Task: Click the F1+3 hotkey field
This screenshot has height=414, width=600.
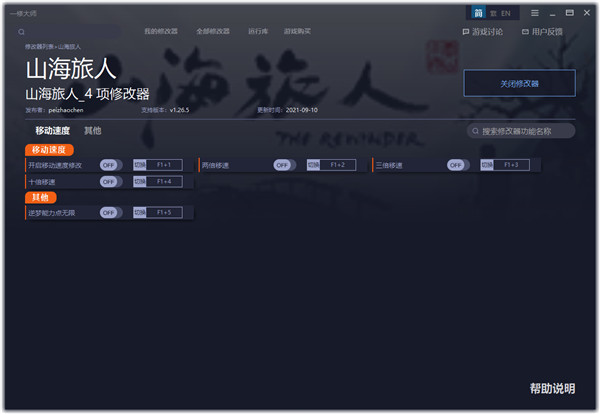Action: (x=511, y=165)
